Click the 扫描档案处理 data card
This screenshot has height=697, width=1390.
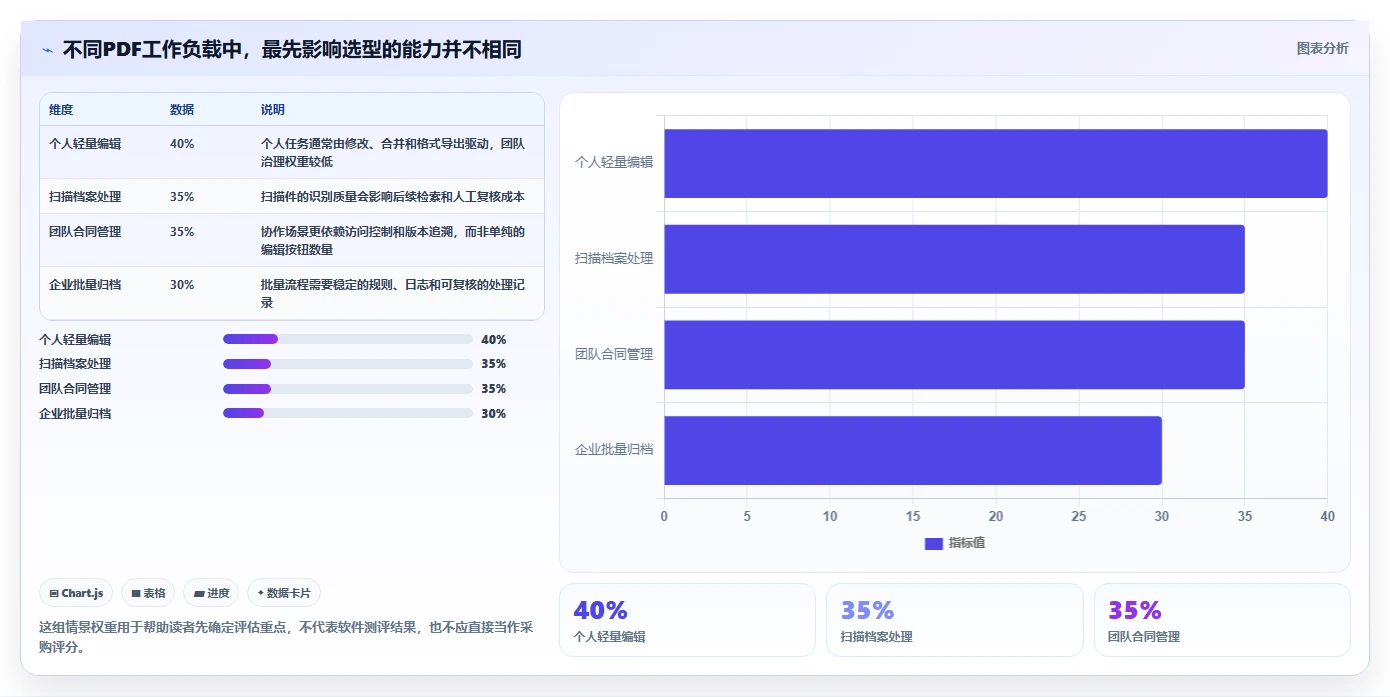[955, 620]
